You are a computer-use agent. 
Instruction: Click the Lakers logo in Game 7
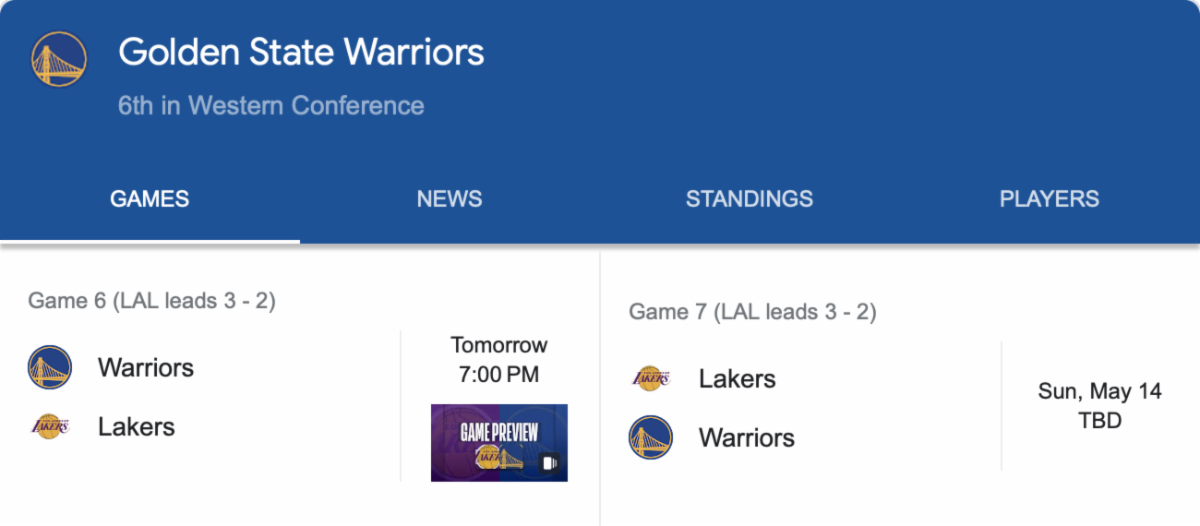(650, 378)
